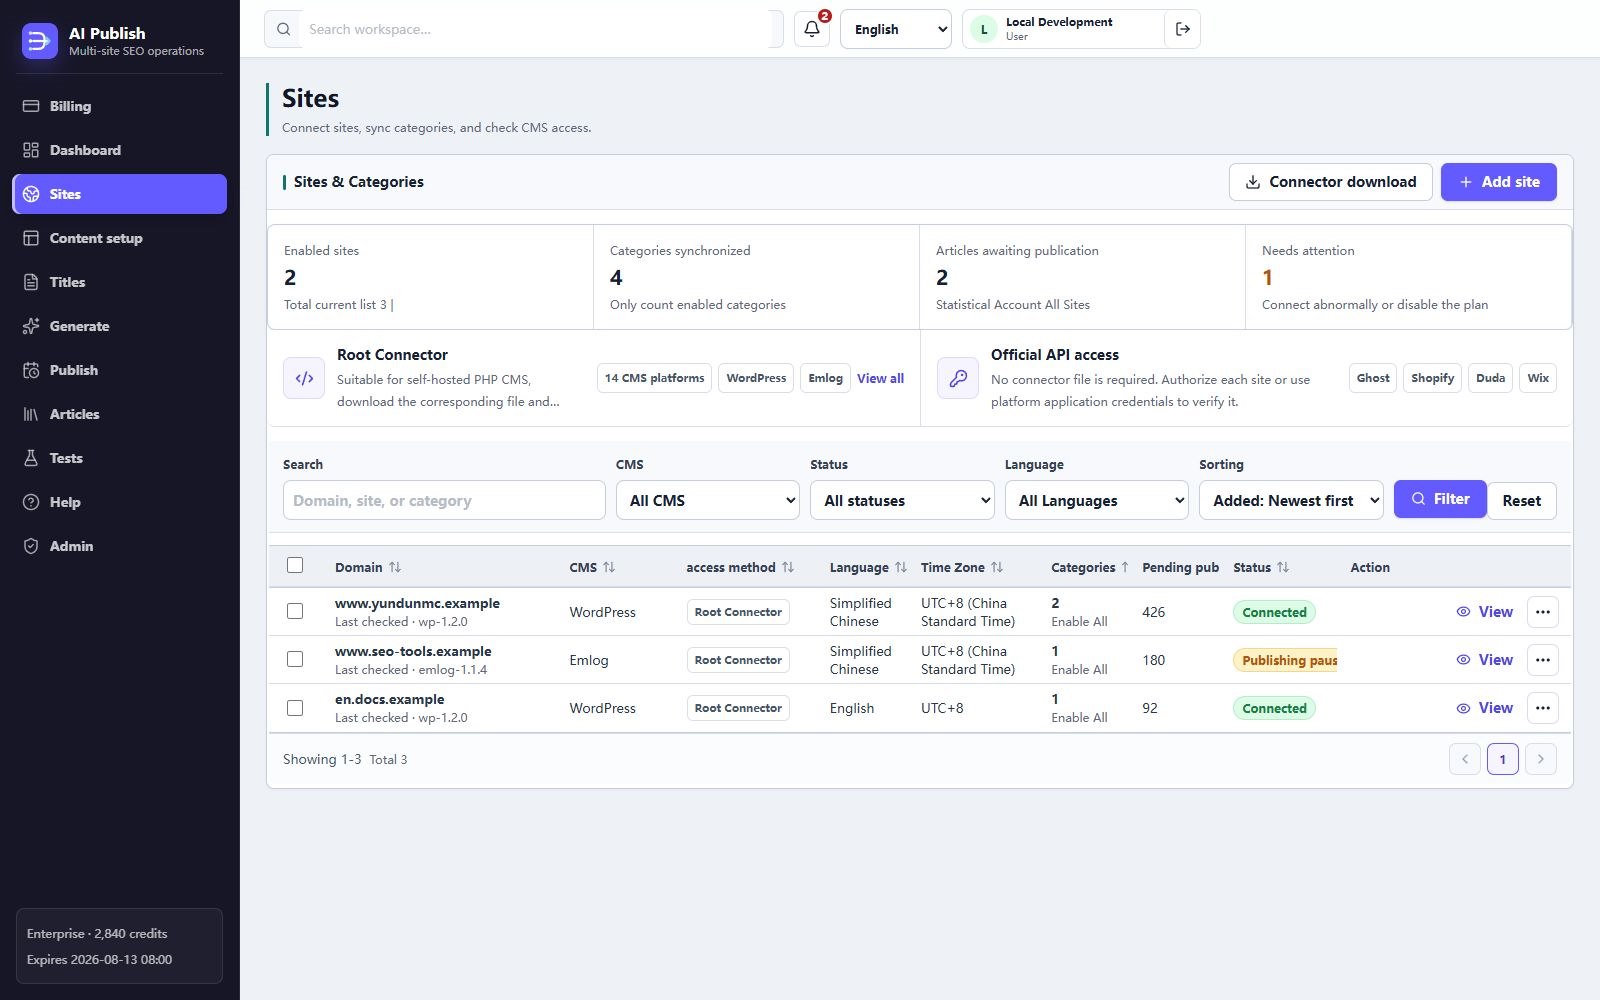This screenshot has width=1600, height=1000.
Task: Open the All statuses filter dropdown
Action: tap(902, 500)
